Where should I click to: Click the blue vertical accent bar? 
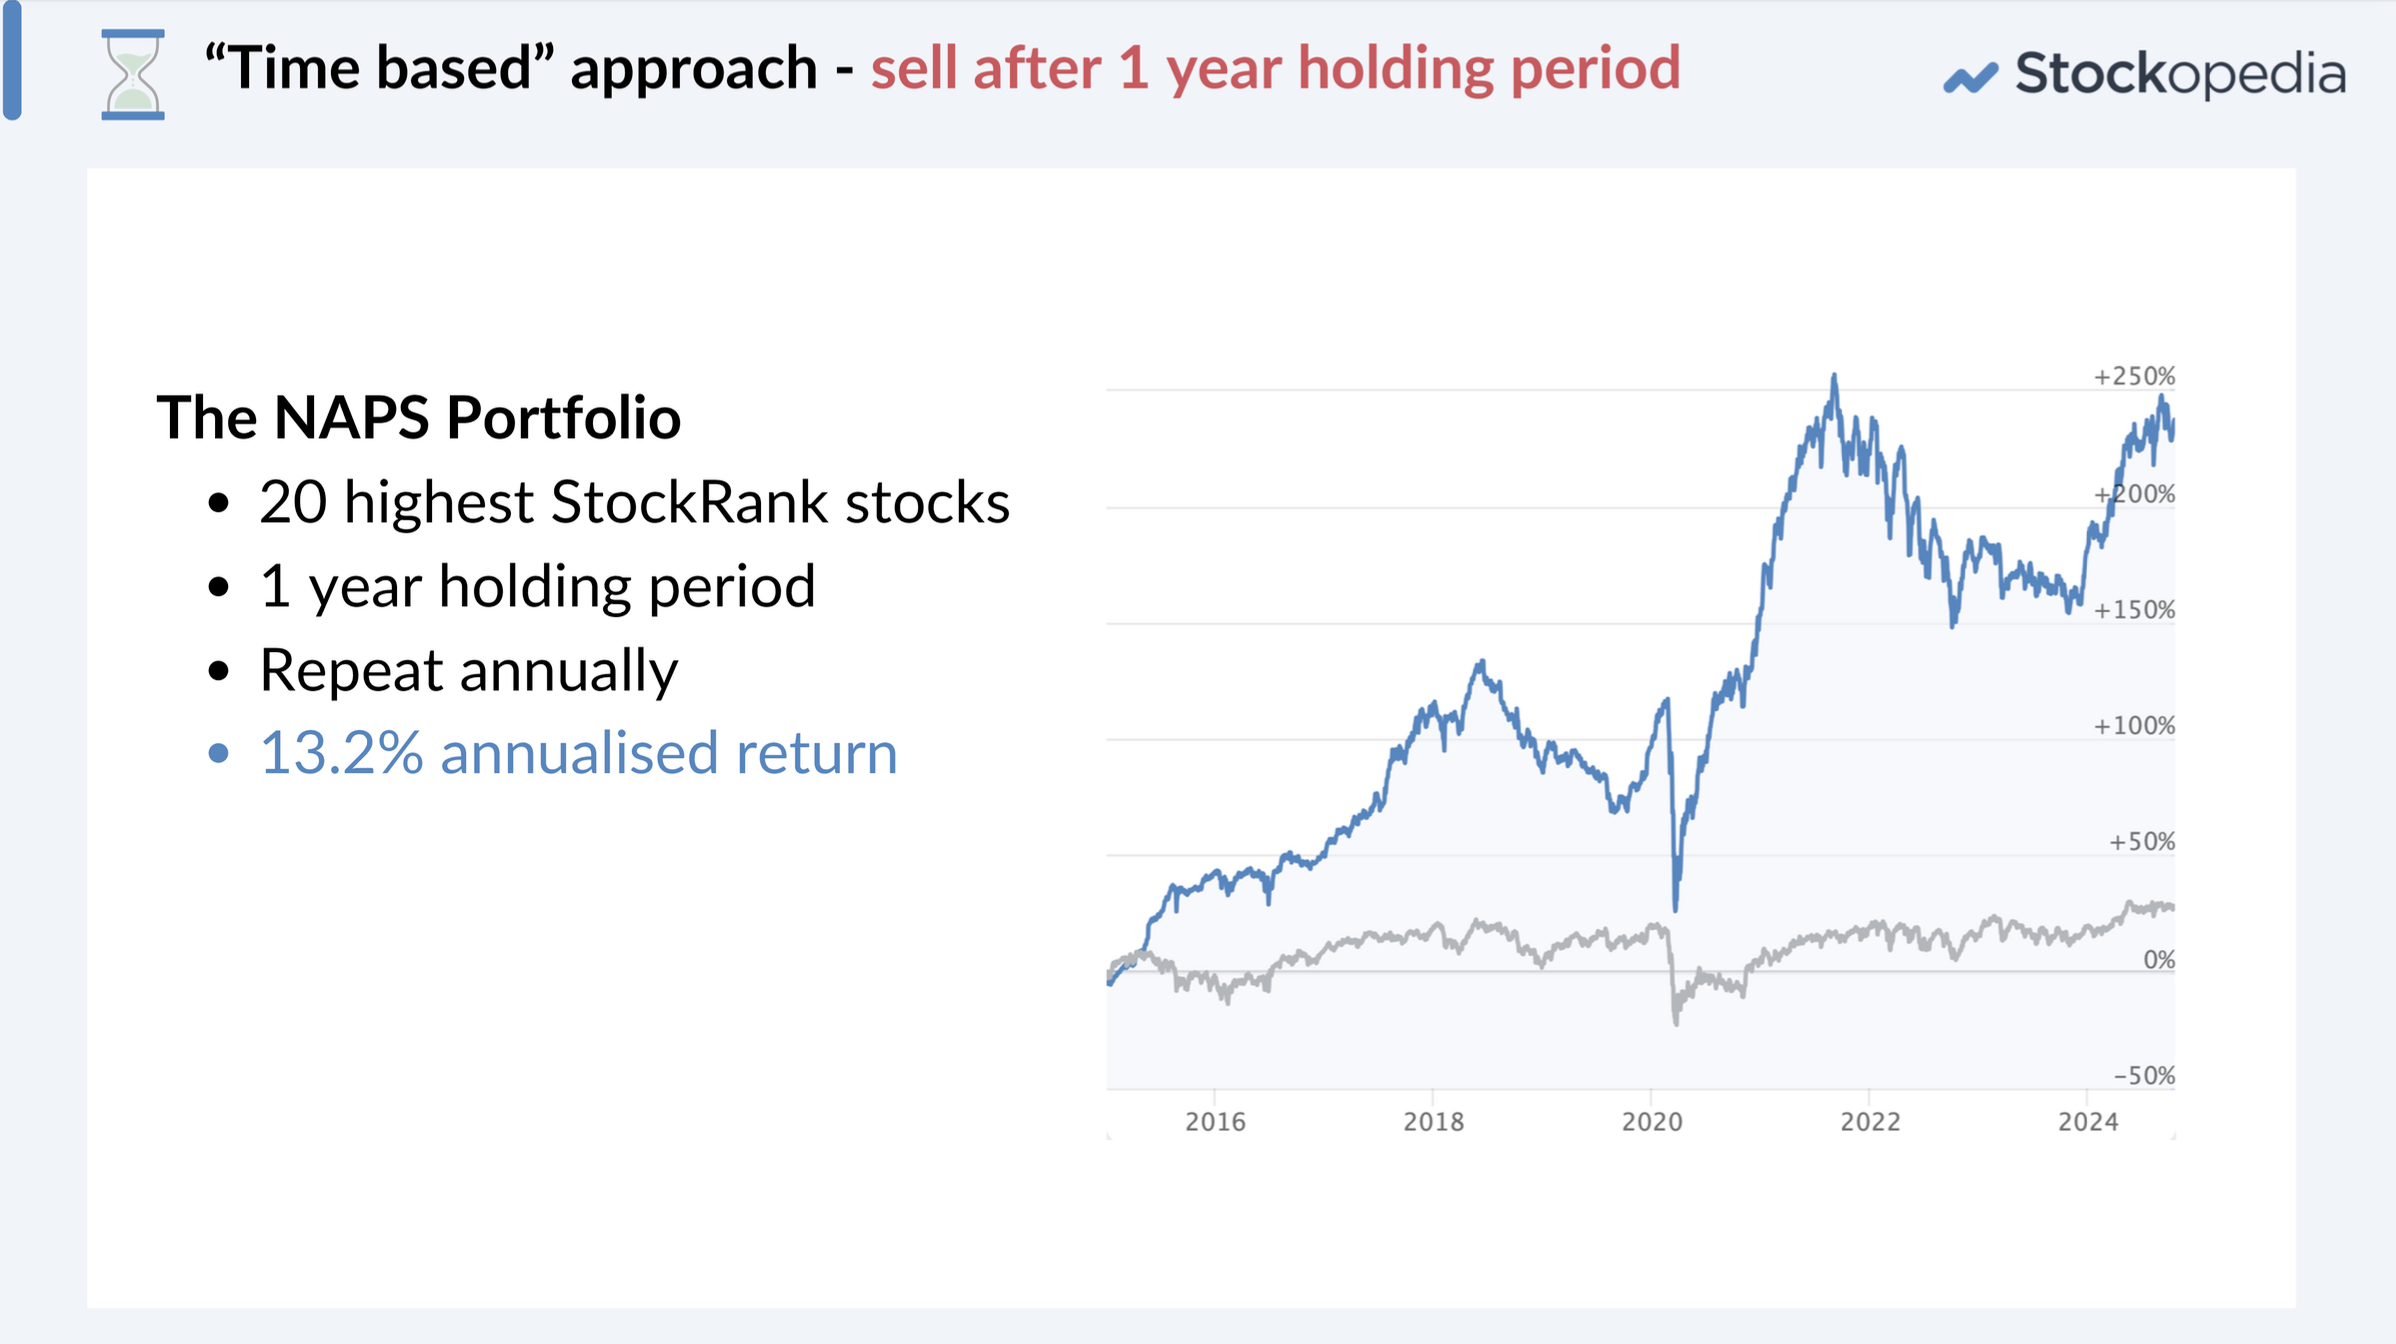(x=12, y=60)
